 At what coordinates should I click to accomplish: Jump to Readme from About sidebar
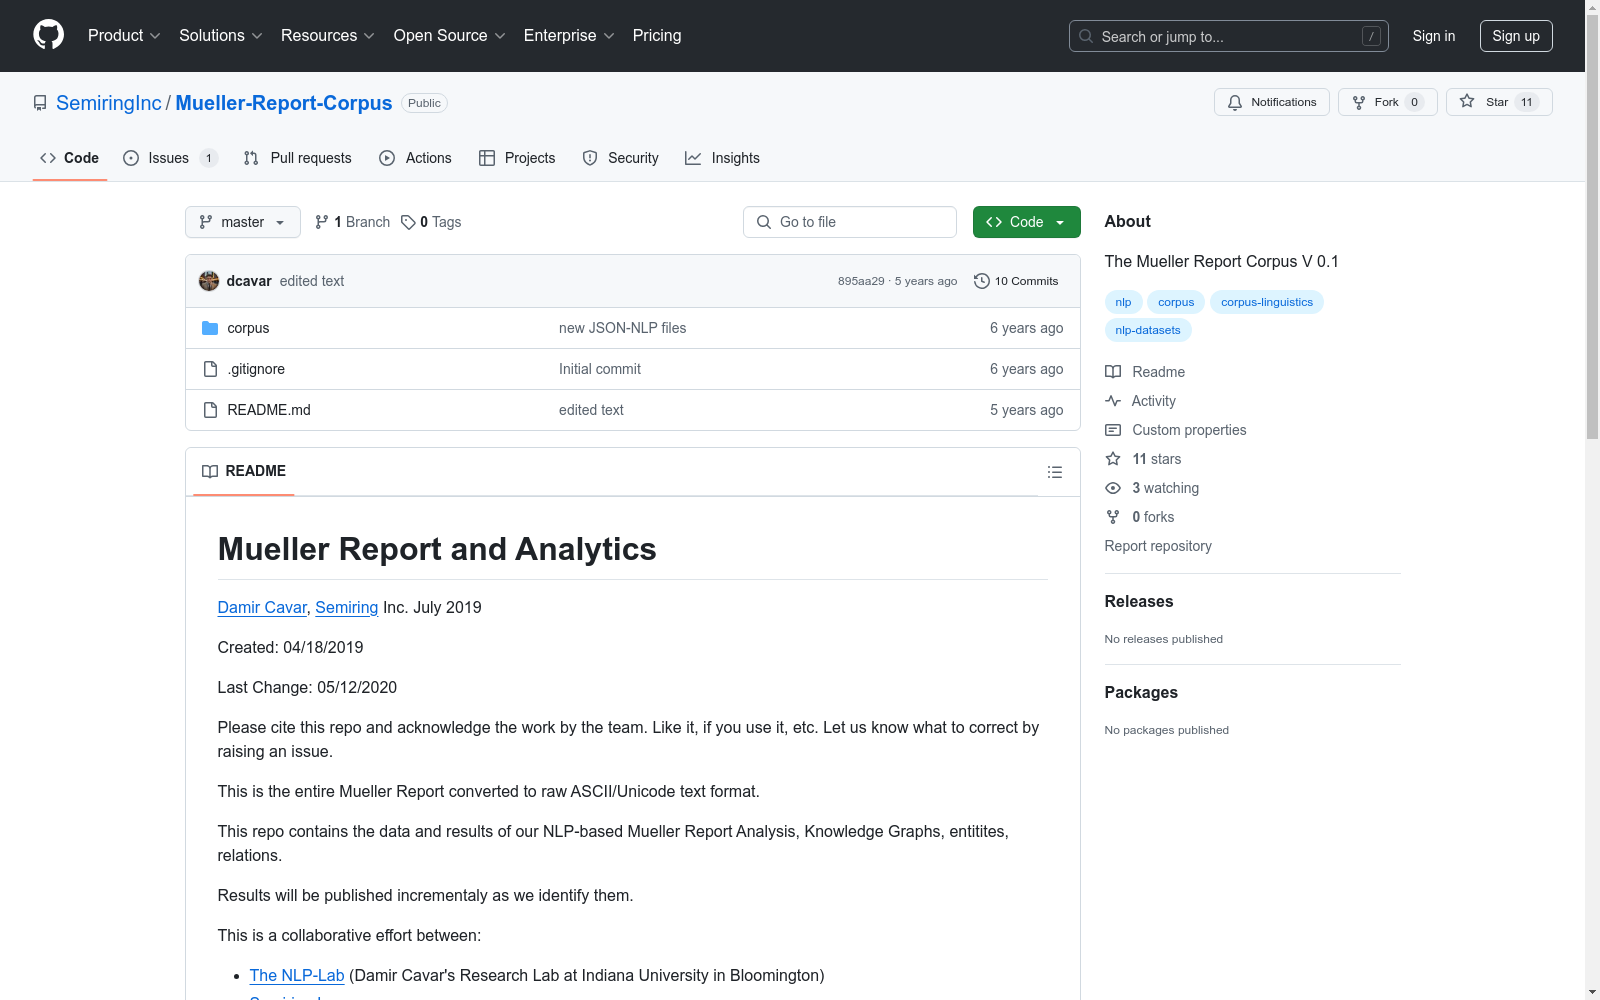[1145, 372]
